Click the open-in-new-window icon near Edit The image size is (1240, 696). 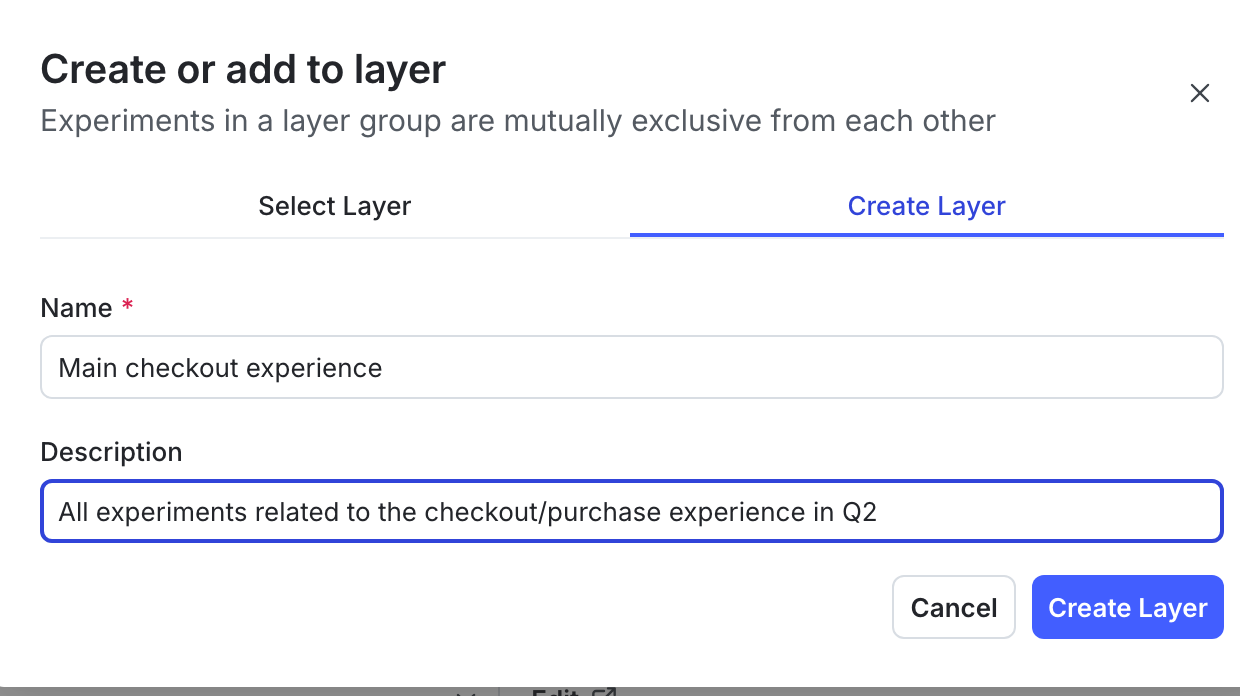(604, 692)
